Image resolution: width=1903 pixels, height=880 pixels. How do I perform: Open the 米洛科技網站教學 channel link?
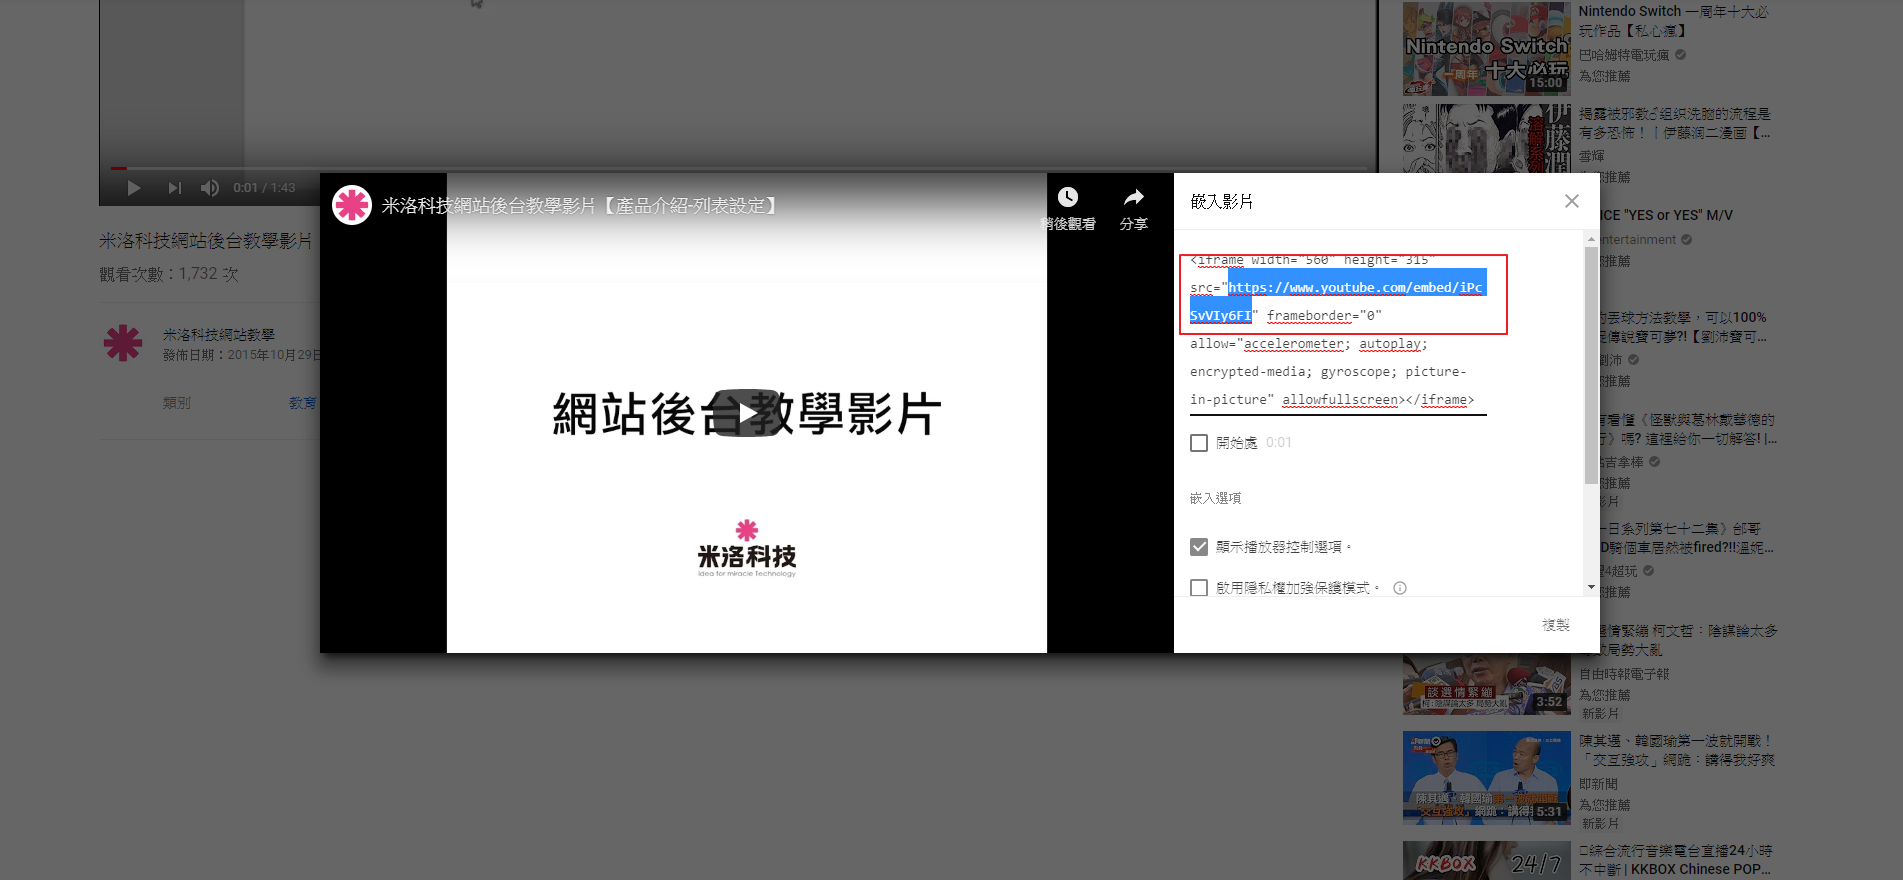(219, 335)
